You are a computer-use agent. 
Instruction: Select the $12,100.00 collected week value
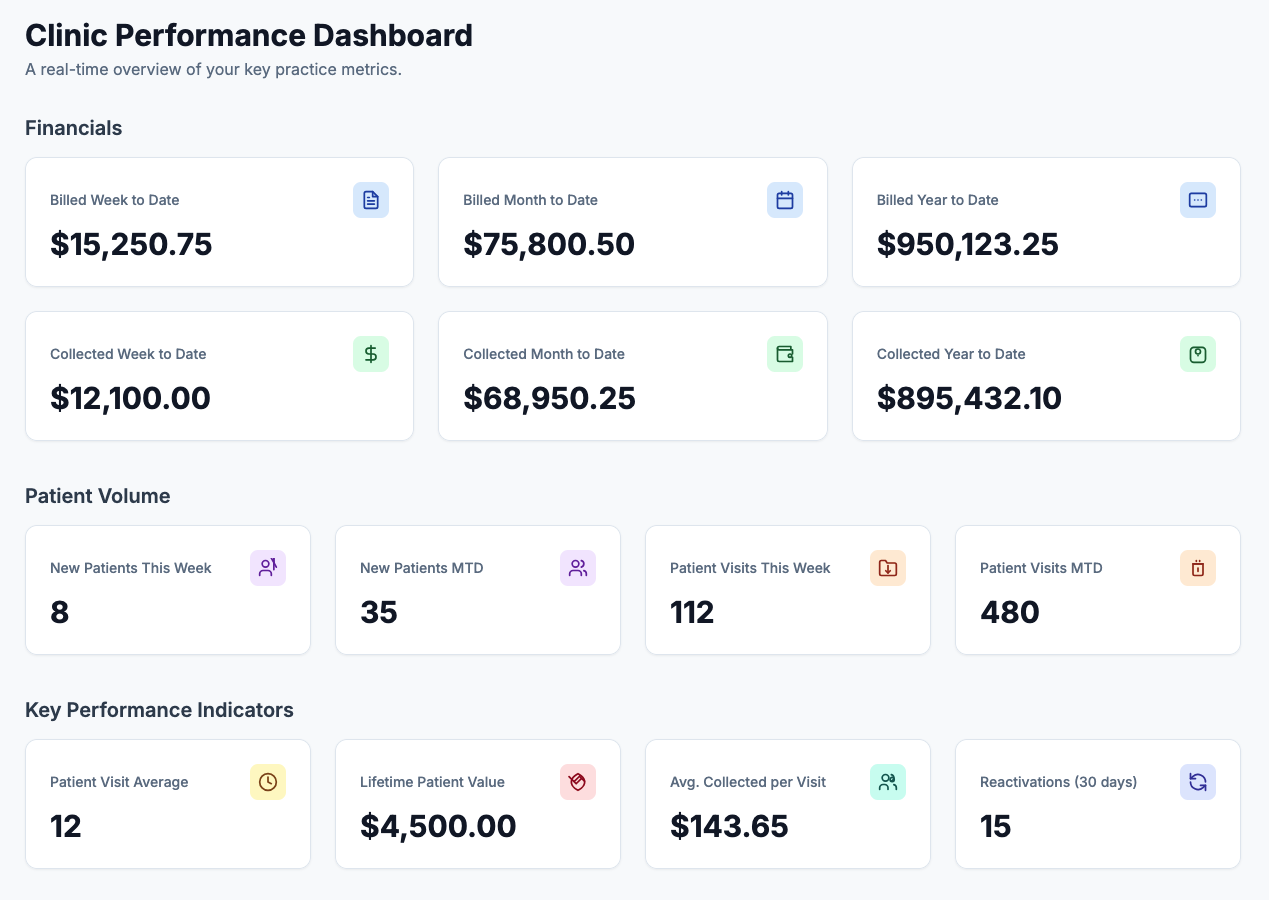click(130, 399)
